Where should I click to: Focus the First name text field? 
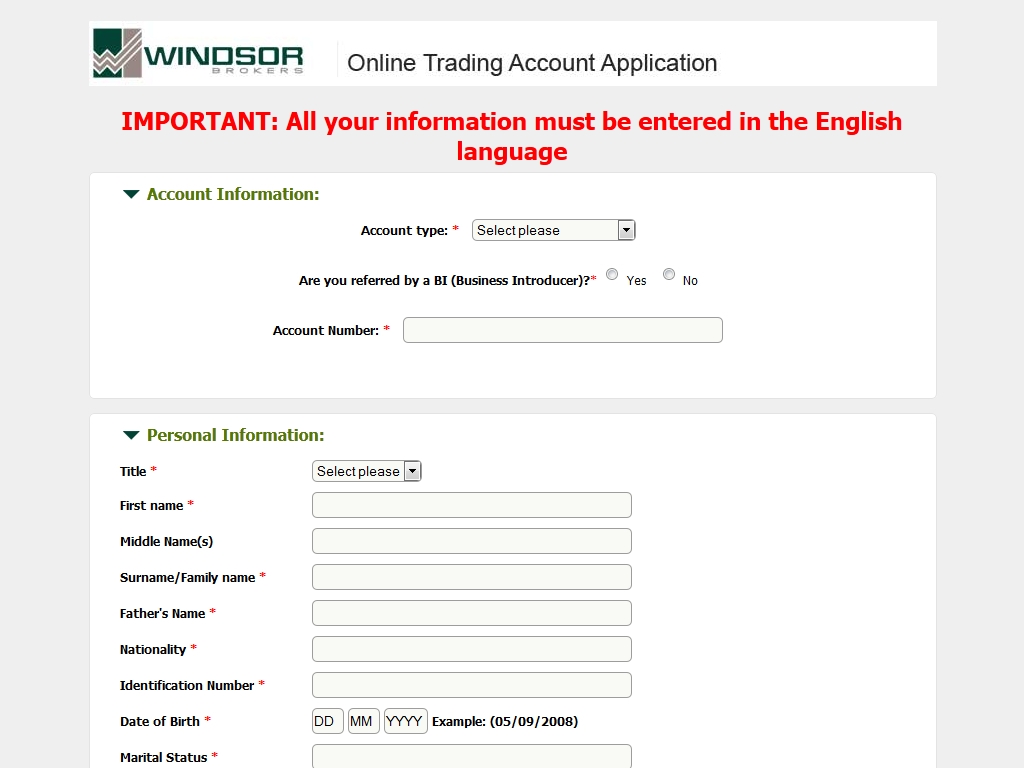coord(471,505)
